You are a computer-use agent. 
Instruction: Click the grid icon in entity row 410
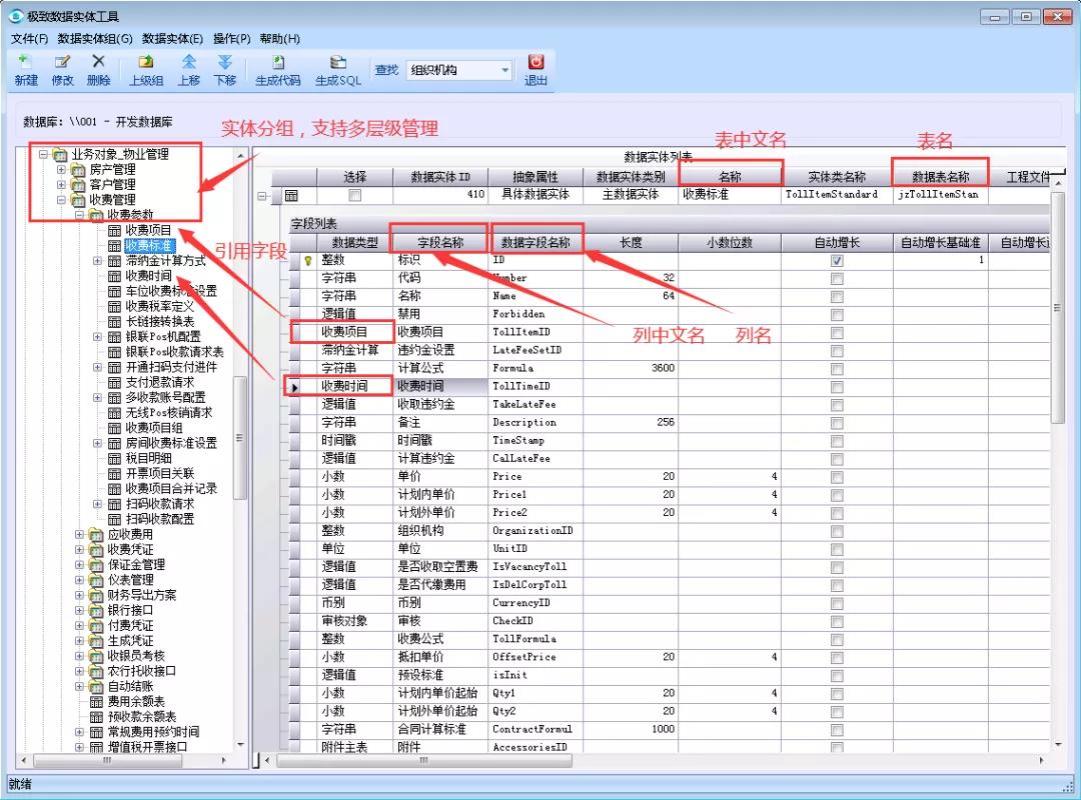tap(292, 195)
